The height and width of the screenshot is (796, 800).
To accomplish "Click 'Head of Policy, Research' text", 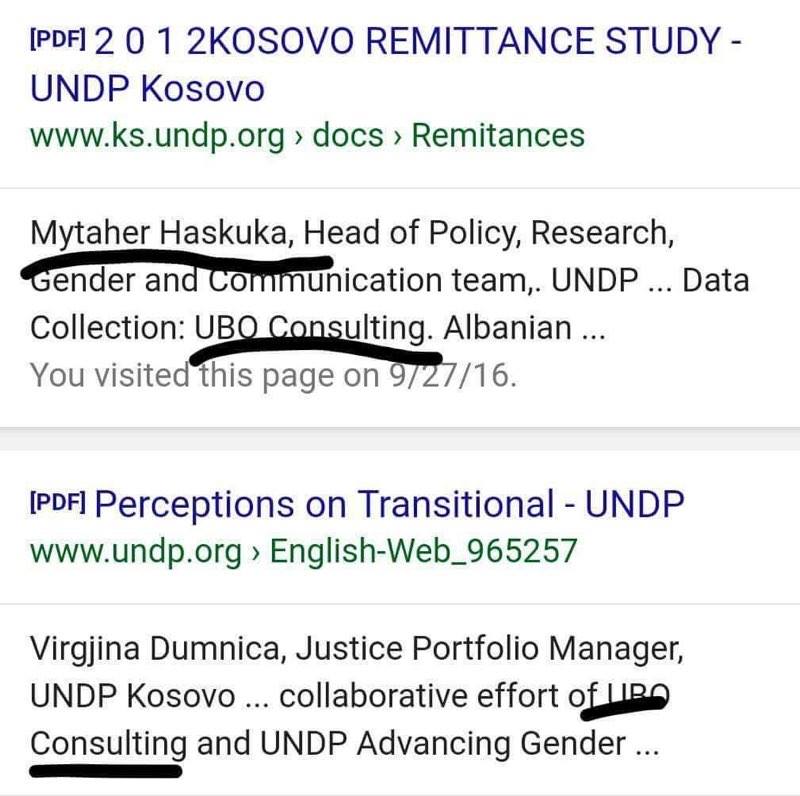I will click(486, 234).
